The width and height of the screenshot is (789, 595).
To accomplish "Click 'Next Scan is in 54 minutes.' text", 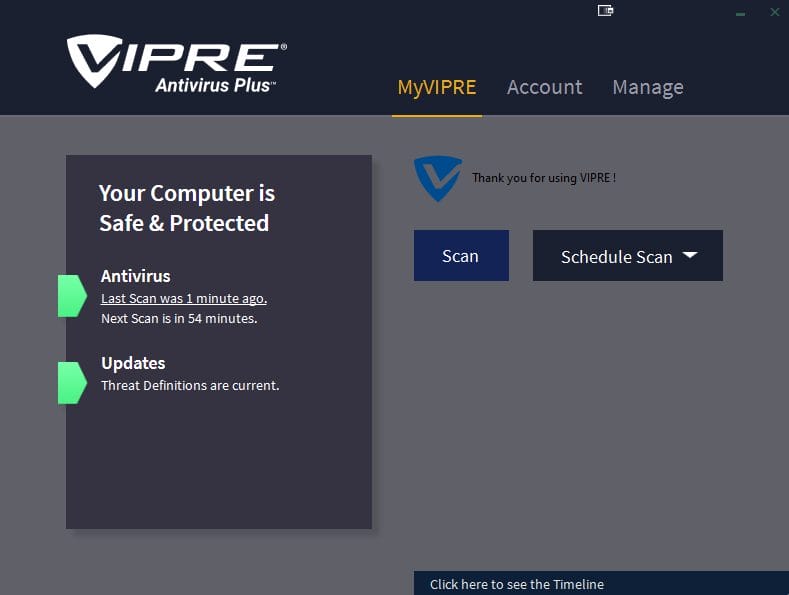I will pyautogui.click(x=179, y=319).
